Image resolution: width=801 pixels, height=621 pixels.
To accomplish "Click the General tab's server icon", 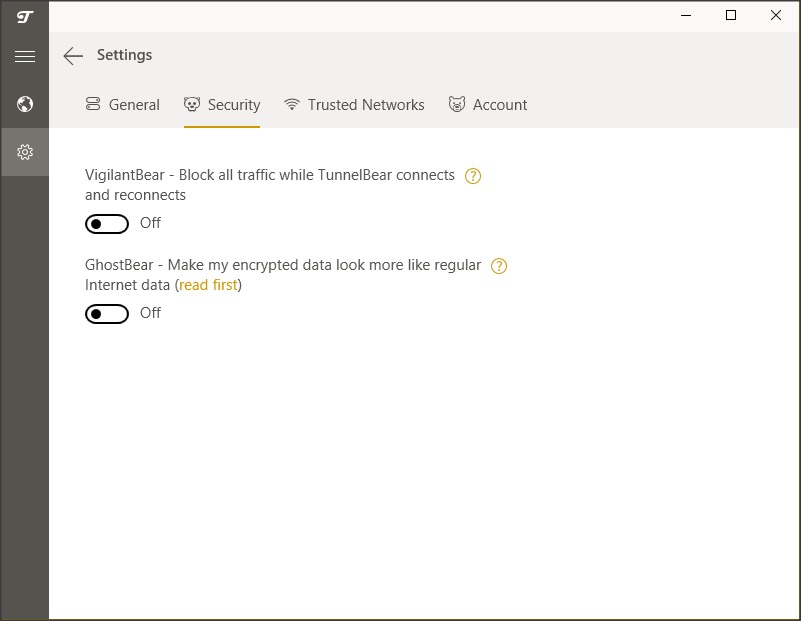I will coord(94,104).
